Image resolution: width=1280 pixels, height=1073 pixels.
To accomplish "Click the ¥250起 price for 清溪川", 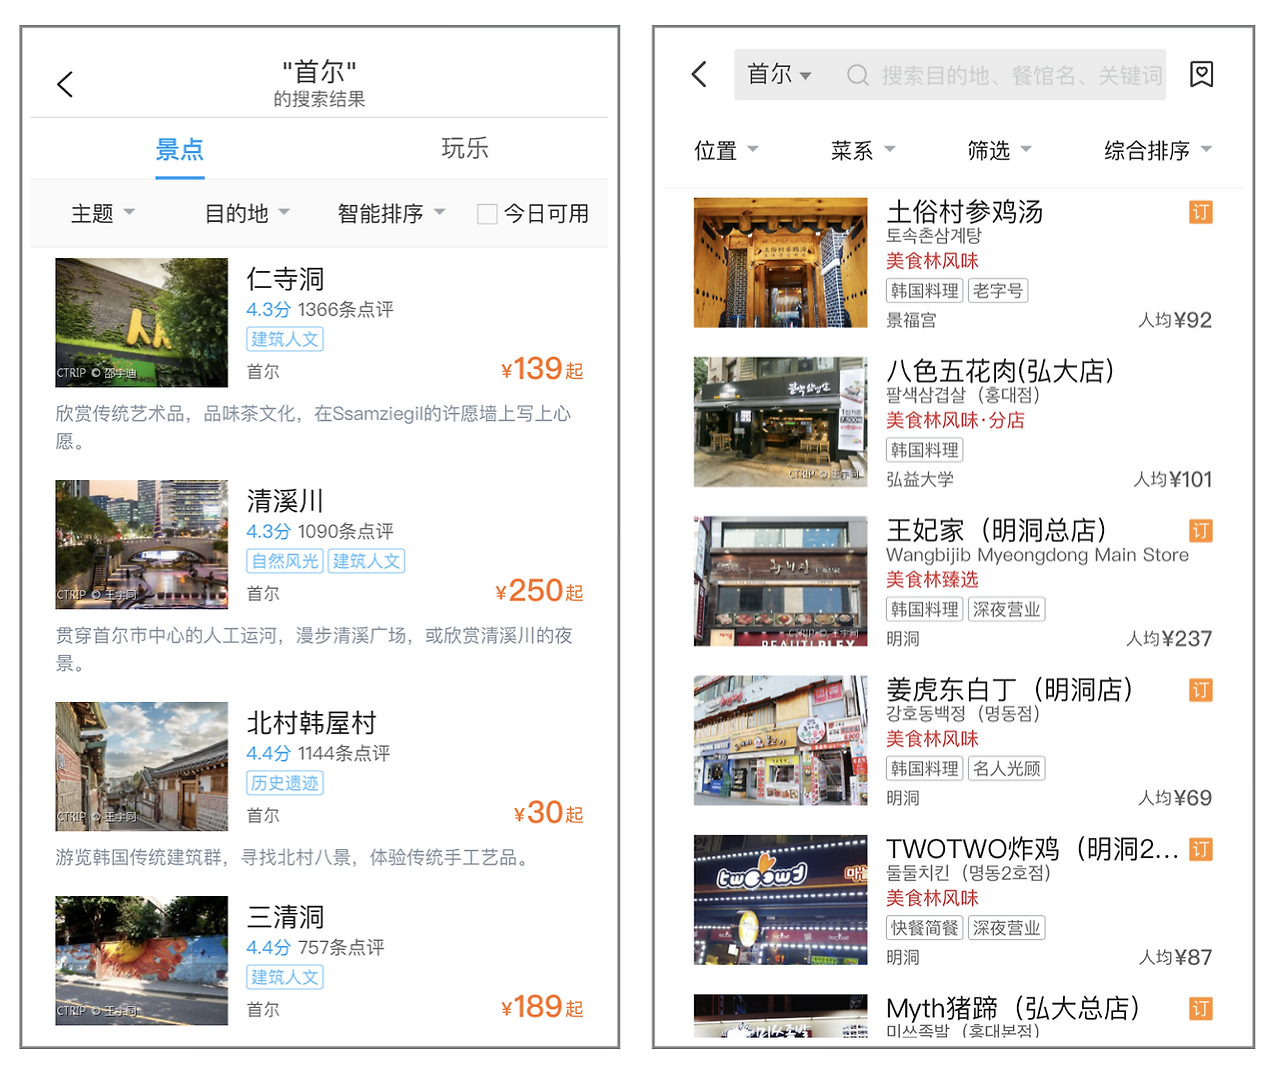I will pyautogui.click(x=539, y=591).
